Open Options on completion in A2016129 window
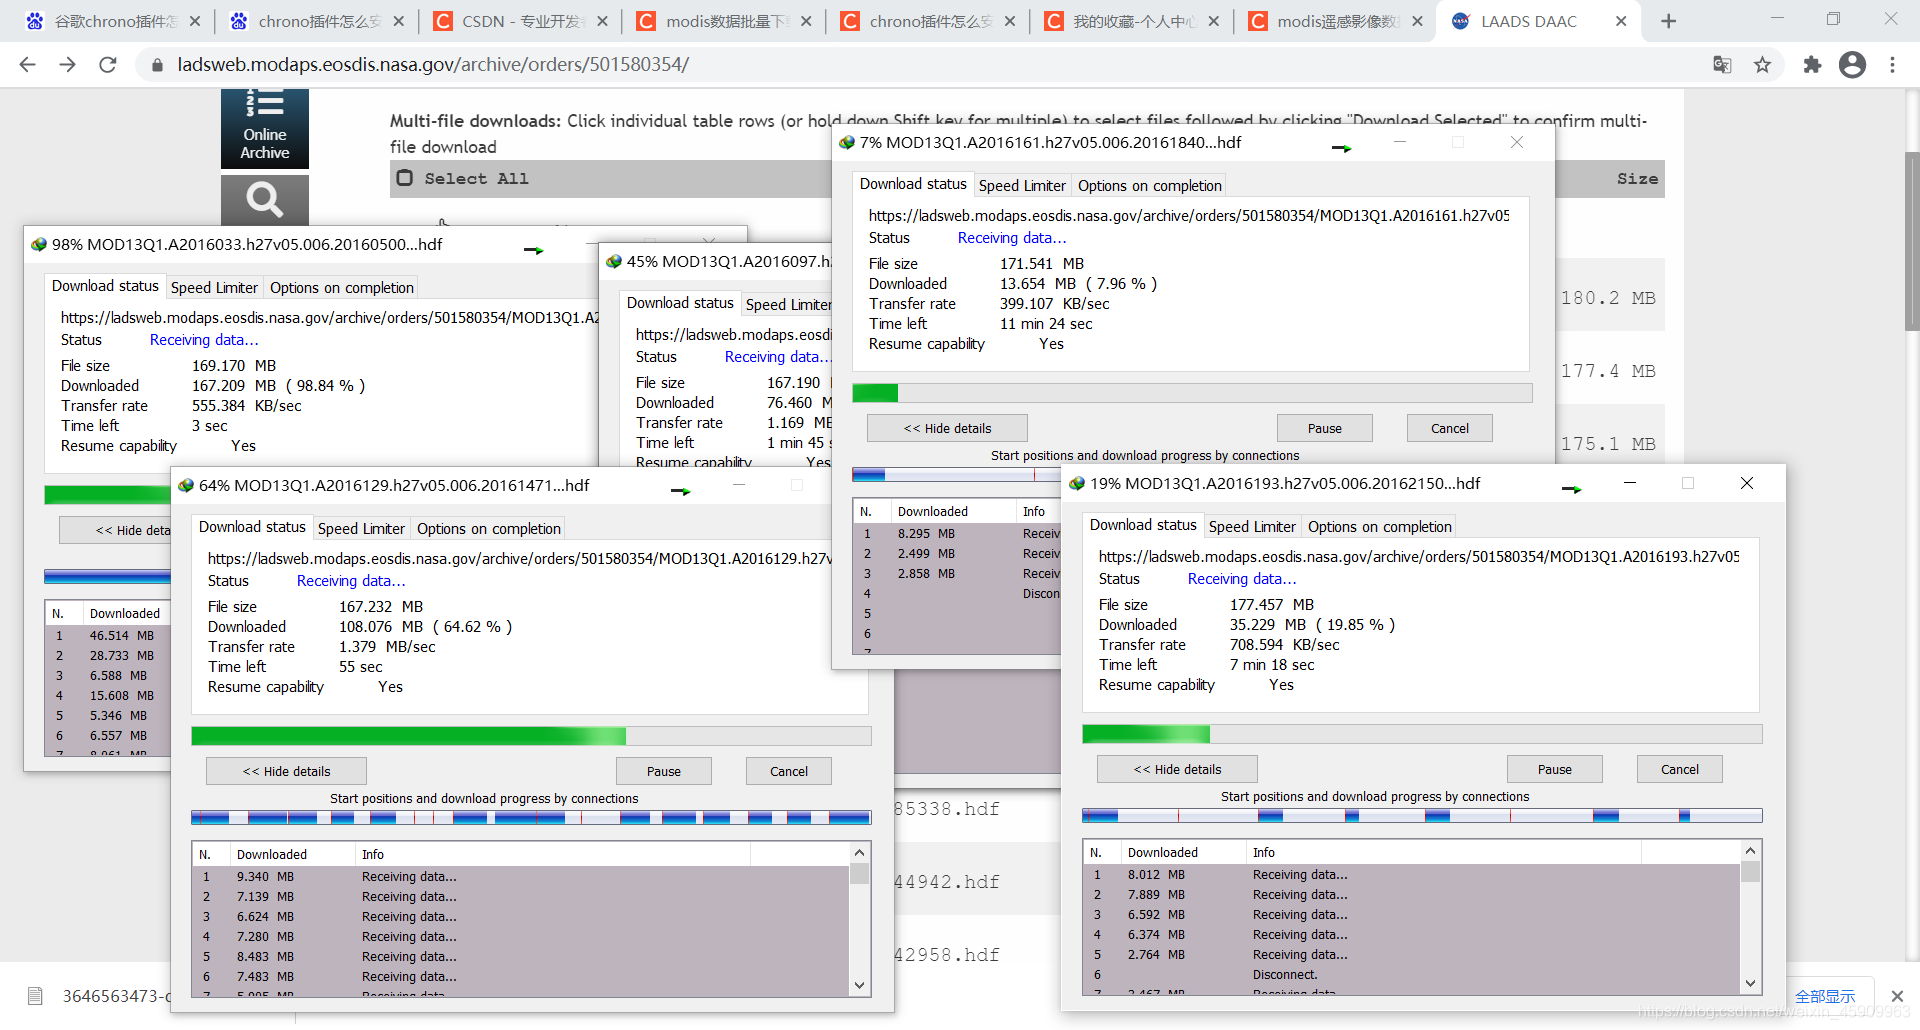Viewport: 1920px width, 1030px height. pos(488,528)
